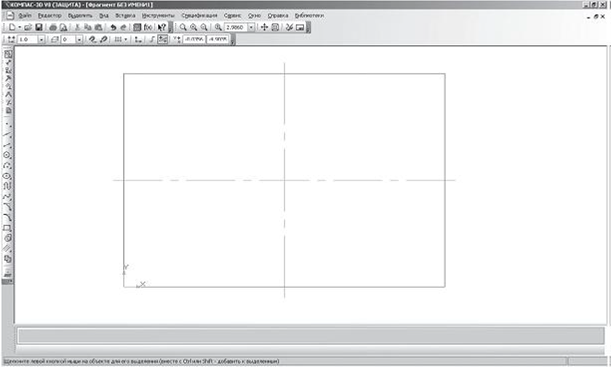Screen dimensions: 611x367
Task: Open the Справка menu
Action: coord(278,16)
